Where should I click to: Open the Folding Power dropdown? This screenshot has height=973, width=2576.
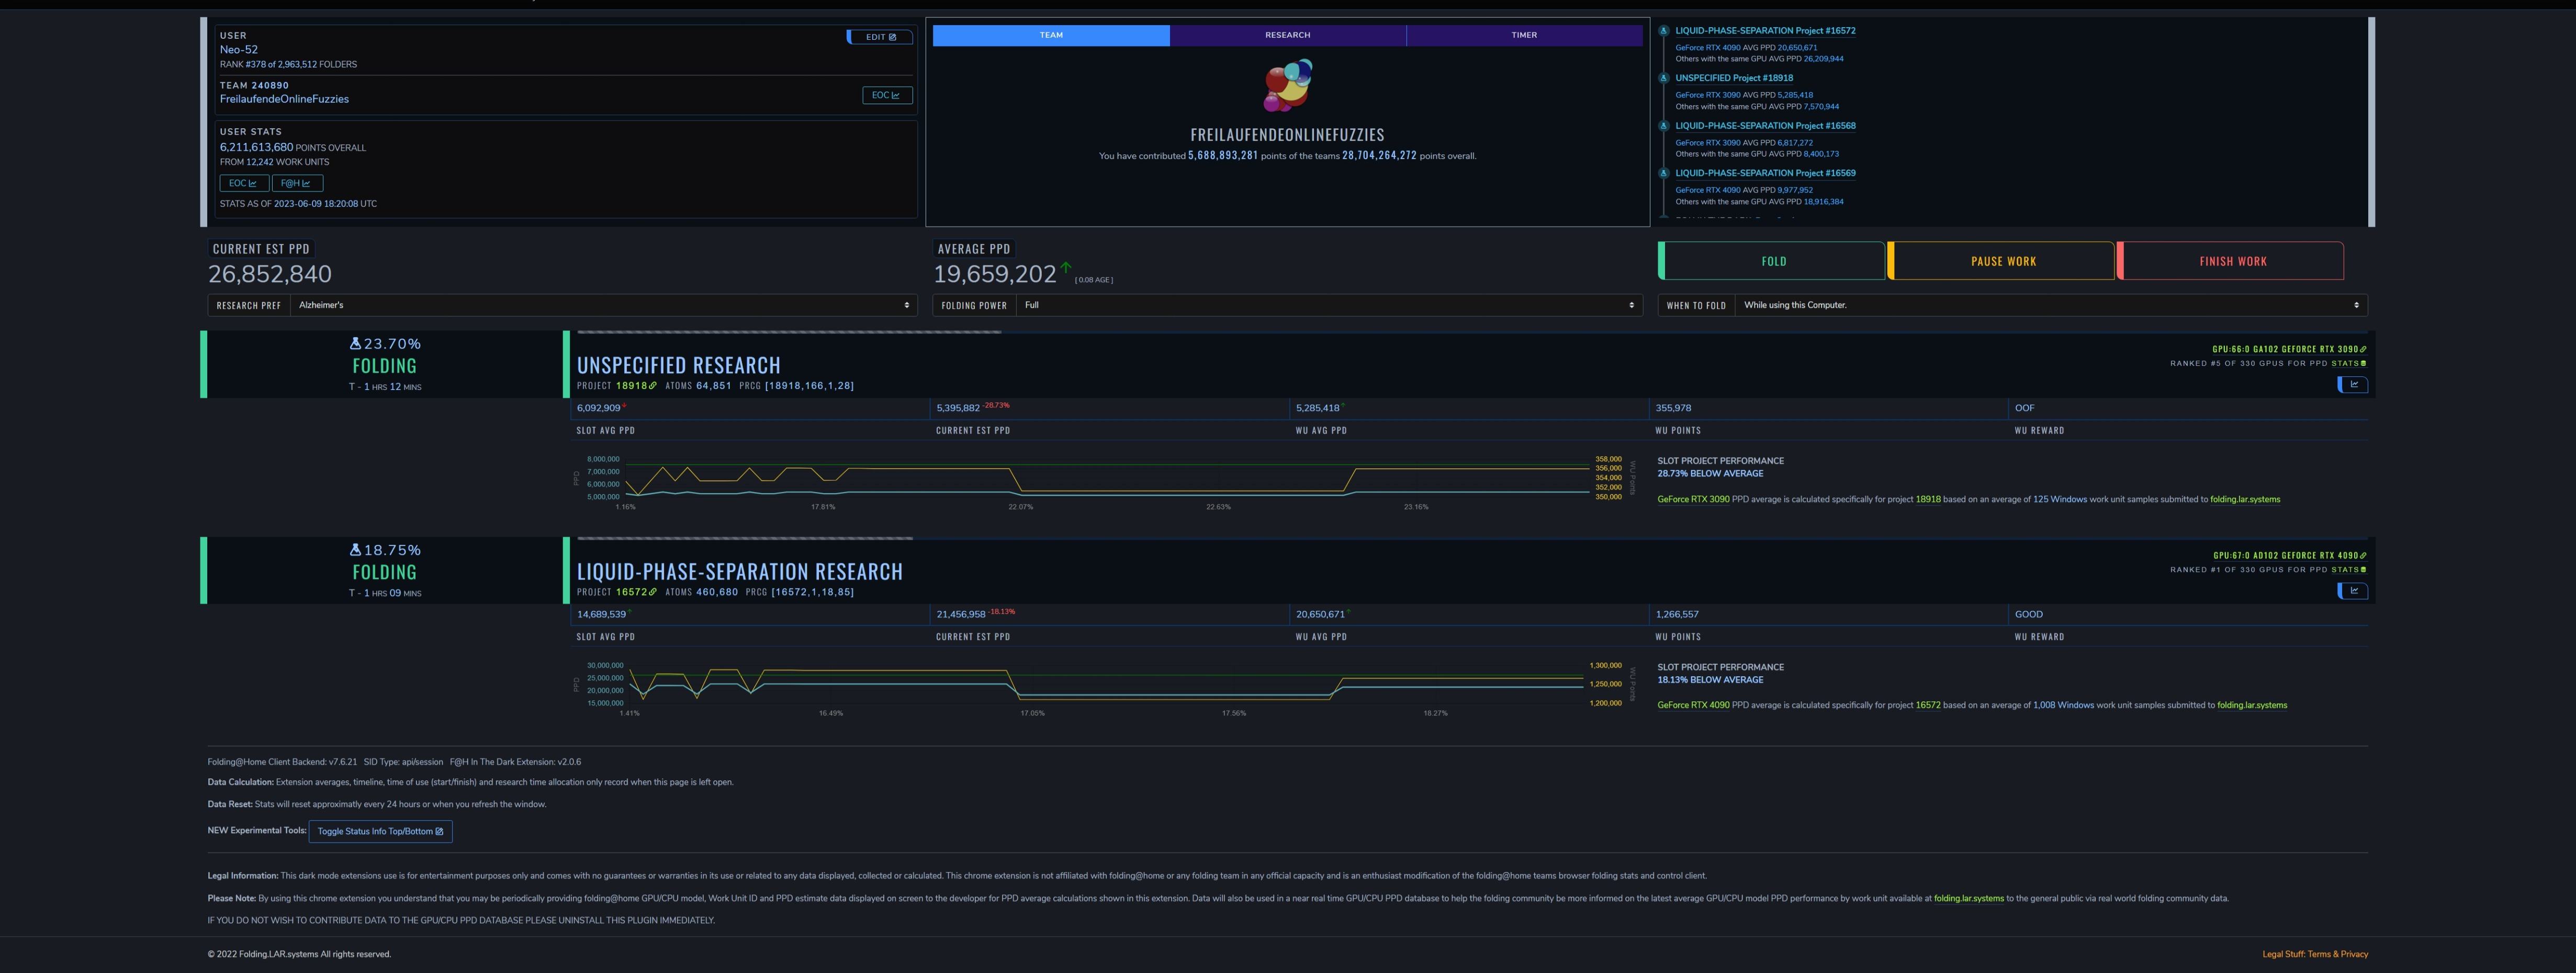coord(1329,305)
